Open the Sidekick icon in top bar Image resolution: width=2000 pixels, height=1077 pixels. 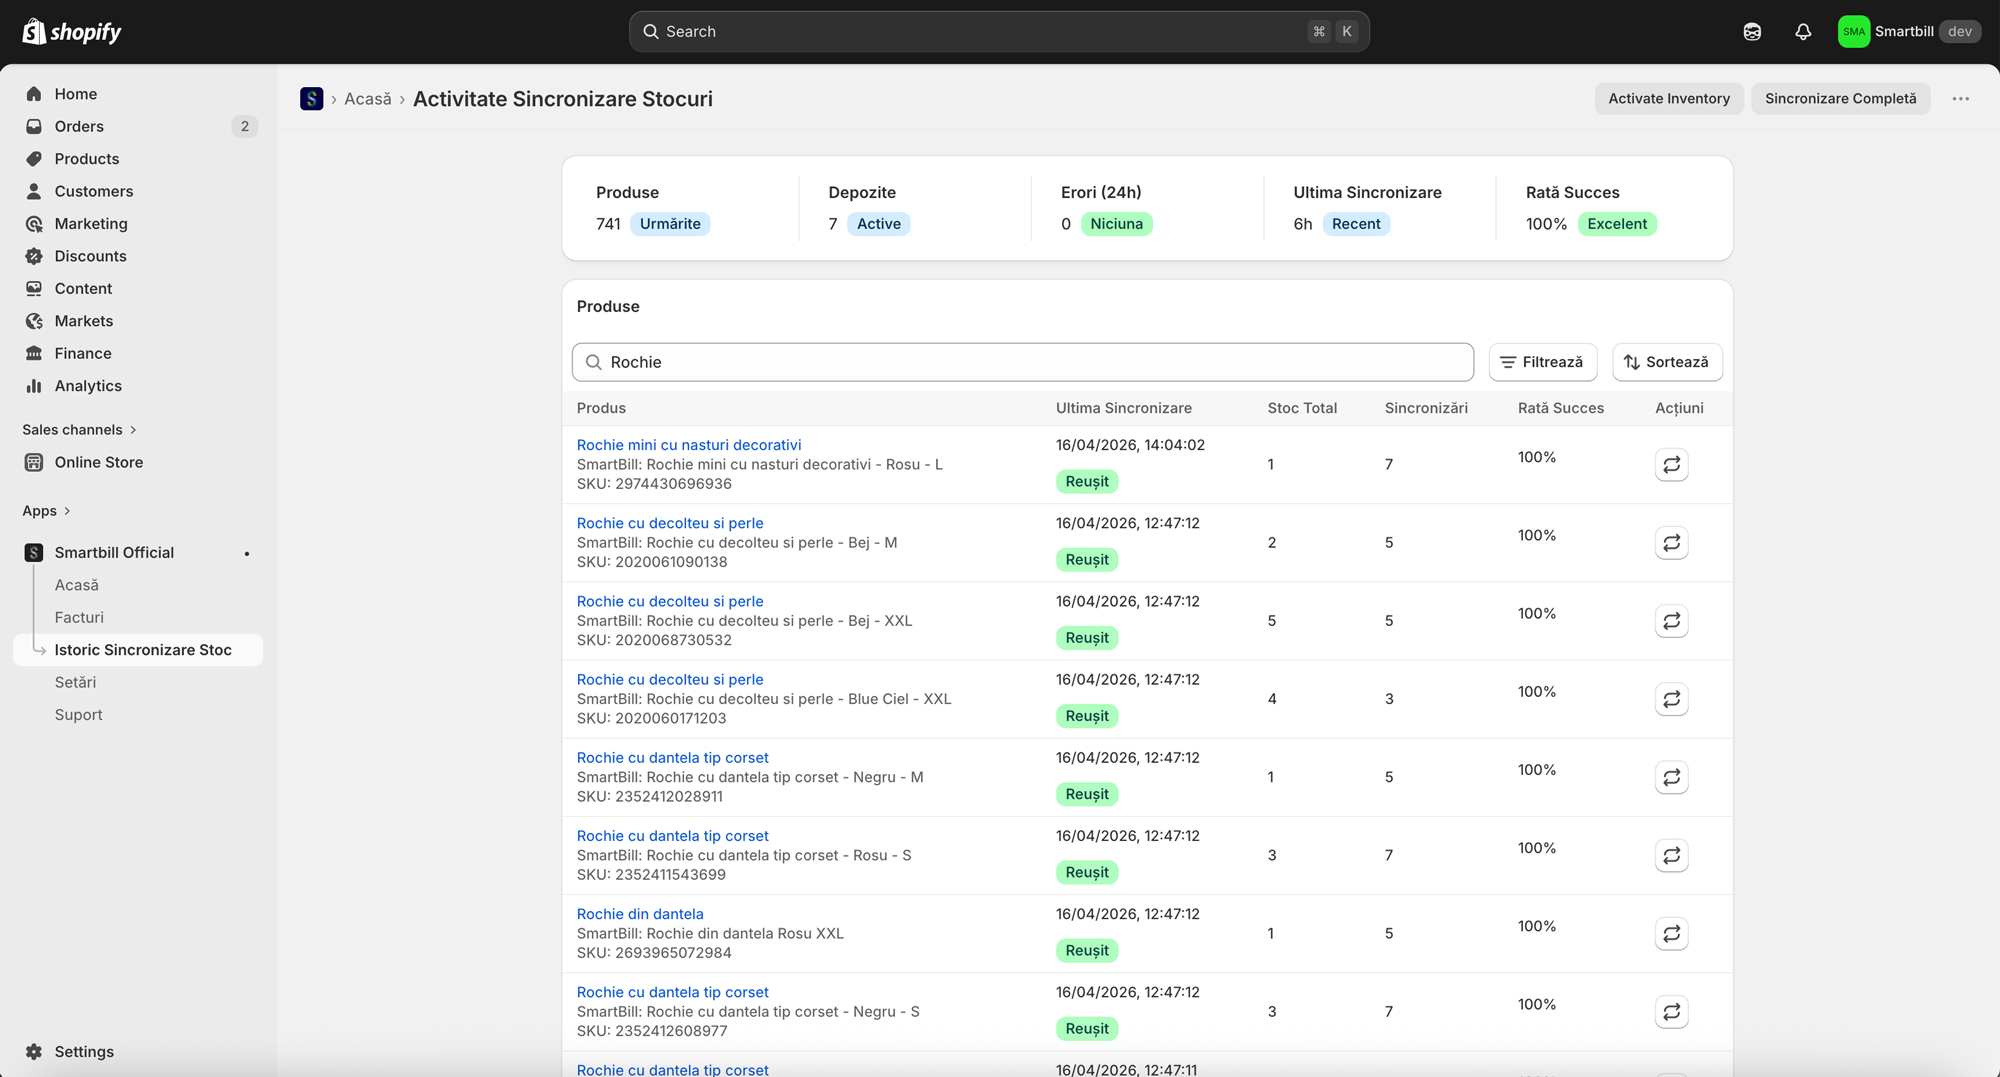coord(1752,32)
